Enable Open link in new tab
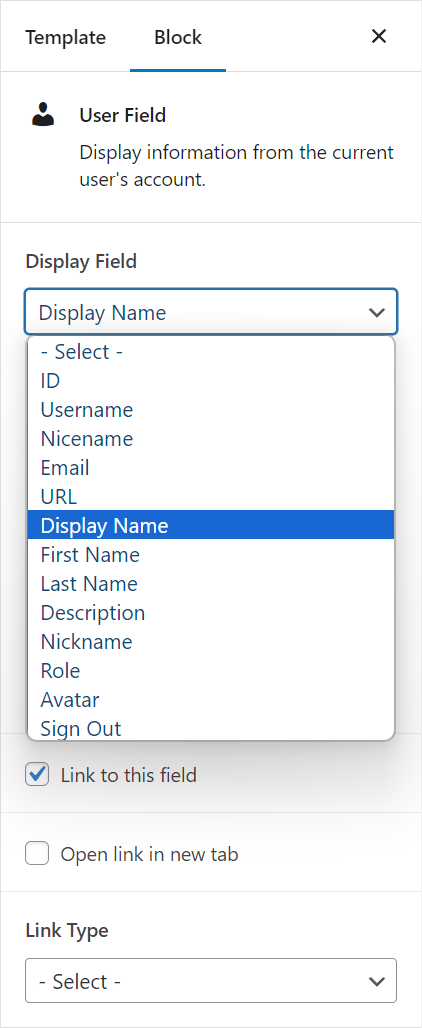Screen dimensions: 422x1028 tap(37, 854)
